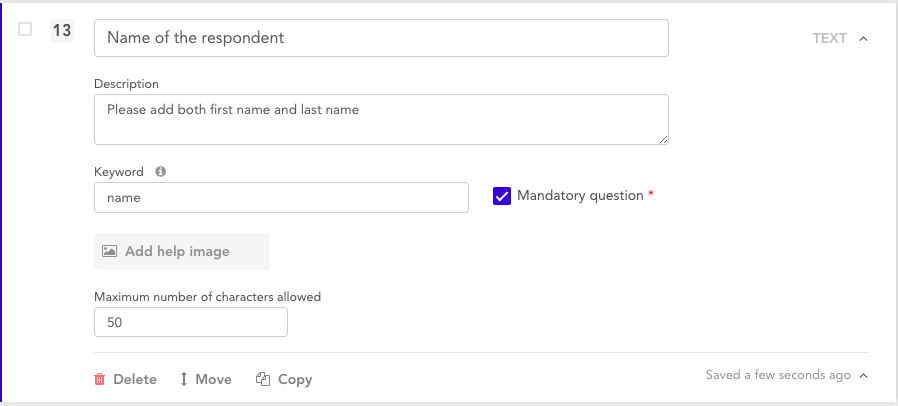
Task: Tick the selection checkbox for question 13
Action: click(26, 30)
